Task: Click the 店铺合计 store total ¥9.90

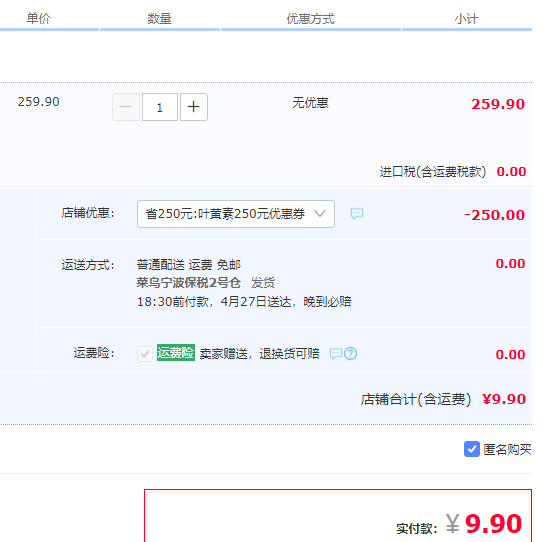Action: (504, 399)
